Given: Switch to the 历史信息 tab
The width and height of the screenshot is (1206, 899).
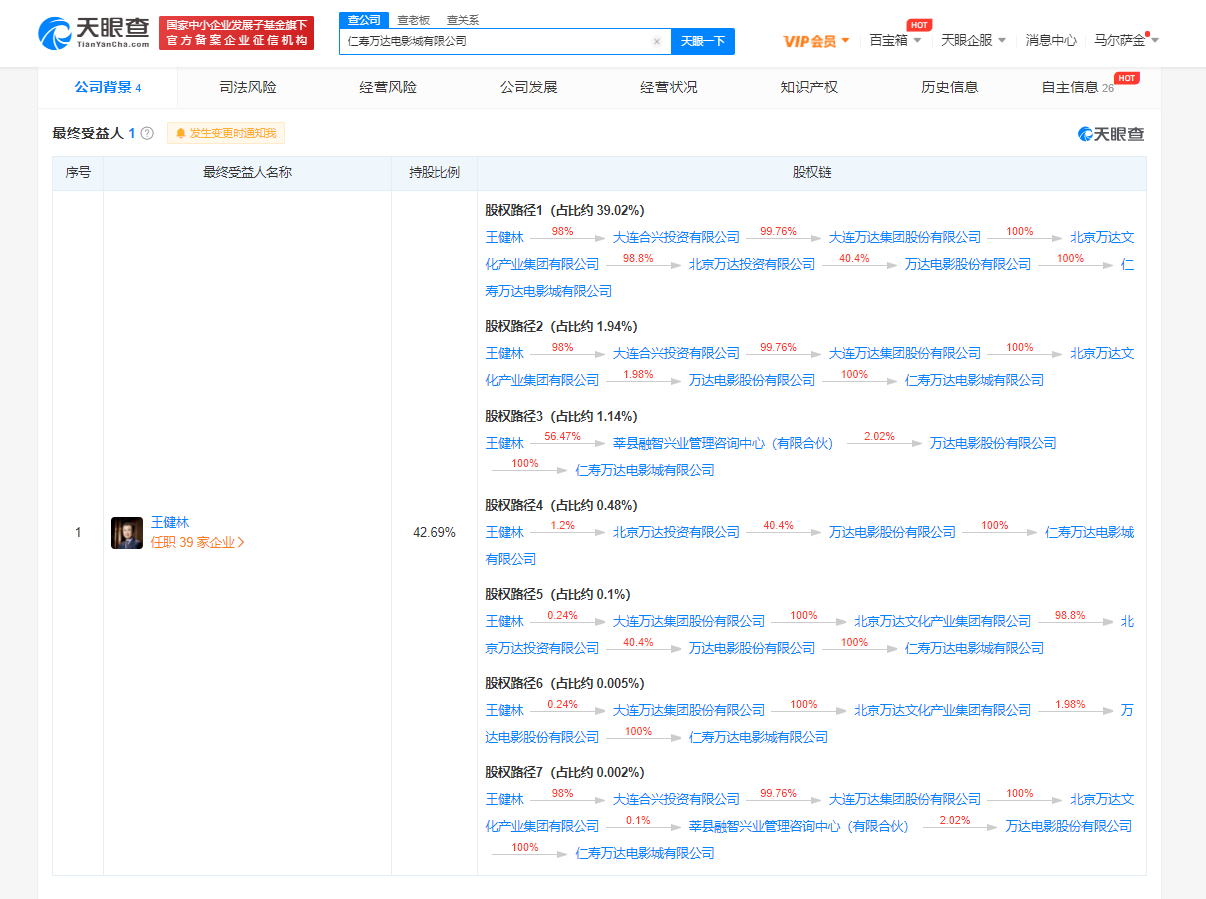Looking at the screenshot, I should (x=950, y=87).
